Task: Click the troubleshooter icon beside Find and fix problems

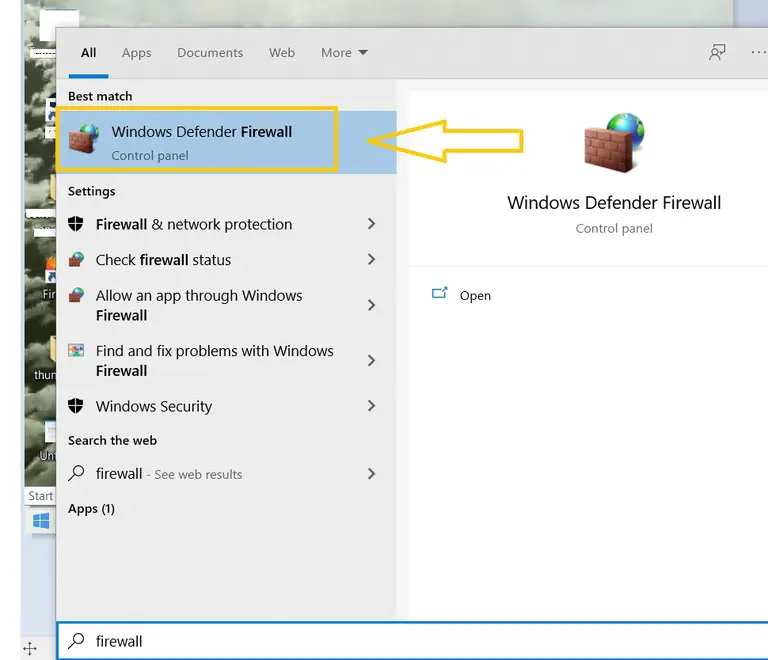Action: (x=76, y=350)
